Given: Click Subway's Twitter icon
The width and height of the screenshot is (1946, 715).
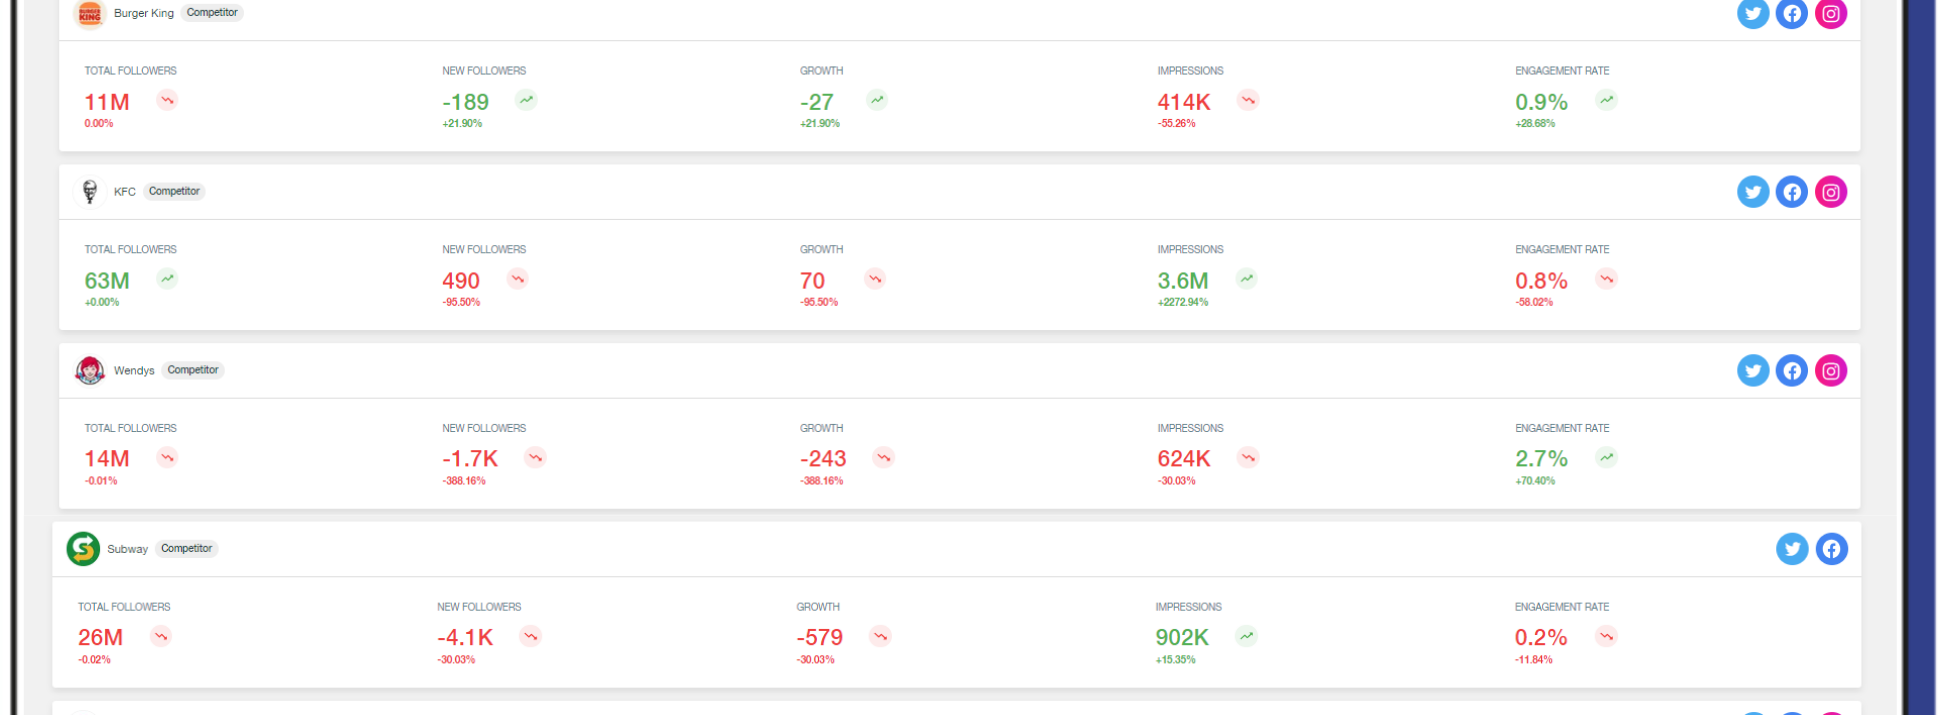Looking at the screenshot, I should [x=1791, y=549].
